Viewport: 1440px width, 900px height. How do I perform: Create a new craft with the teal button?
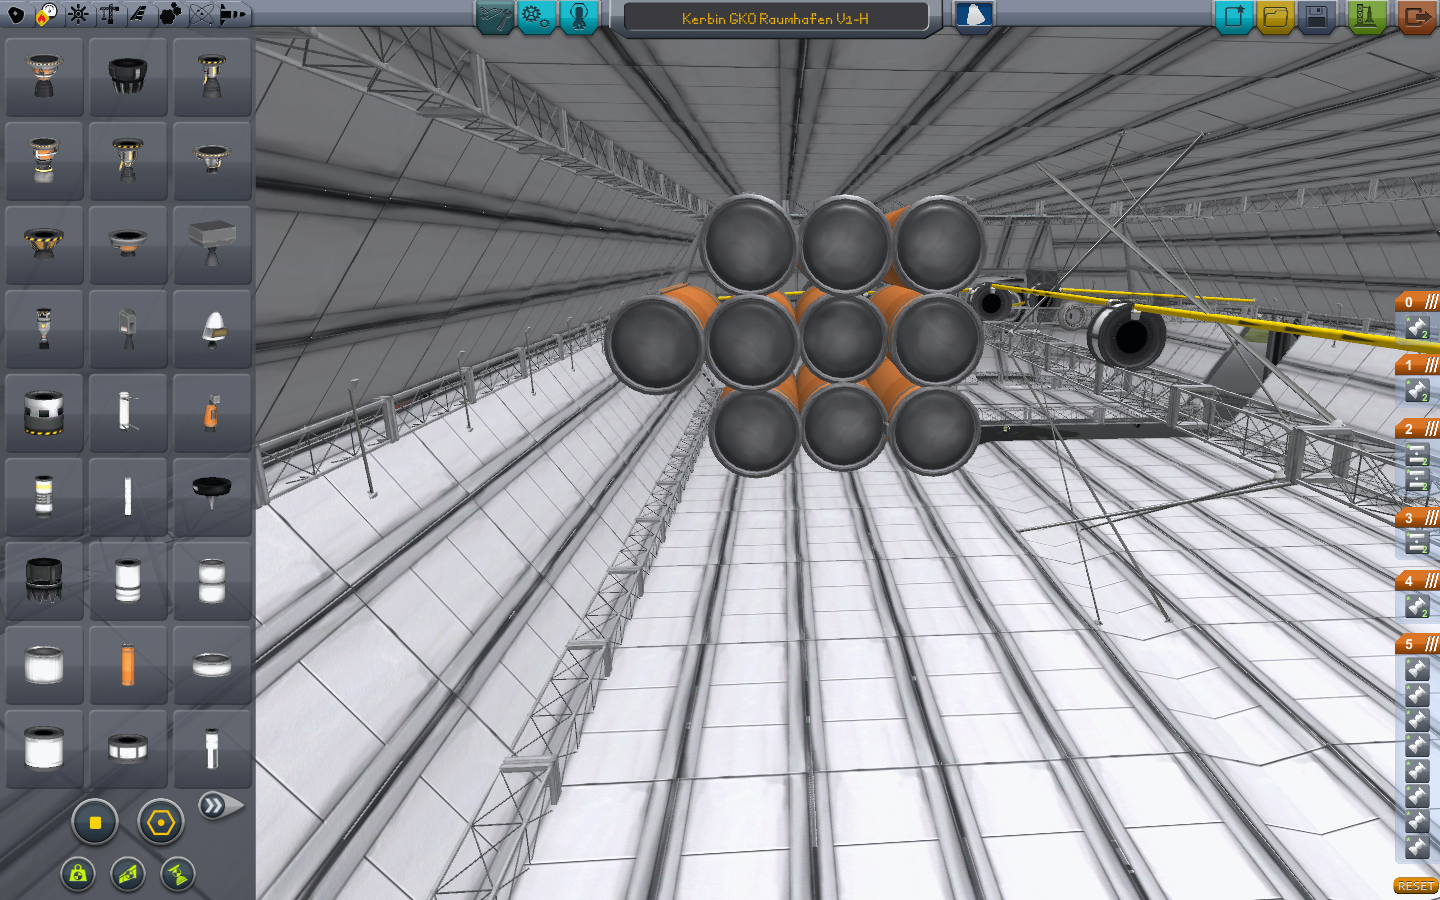(1234, 17)
